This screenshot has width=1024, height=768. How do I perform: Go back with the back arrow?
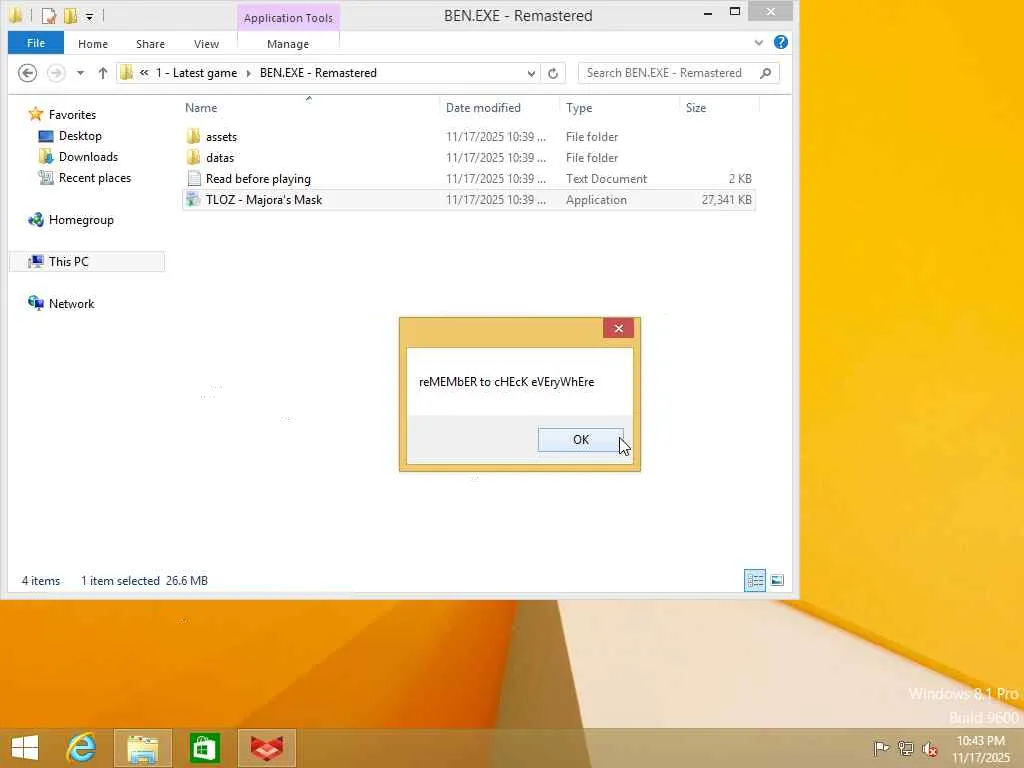click(x=27, y=72)
